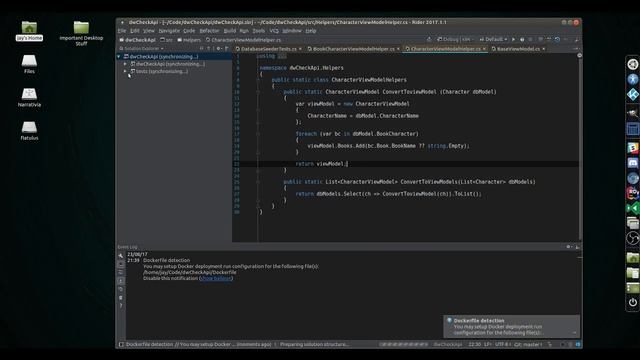Open the Window menu

292,31
